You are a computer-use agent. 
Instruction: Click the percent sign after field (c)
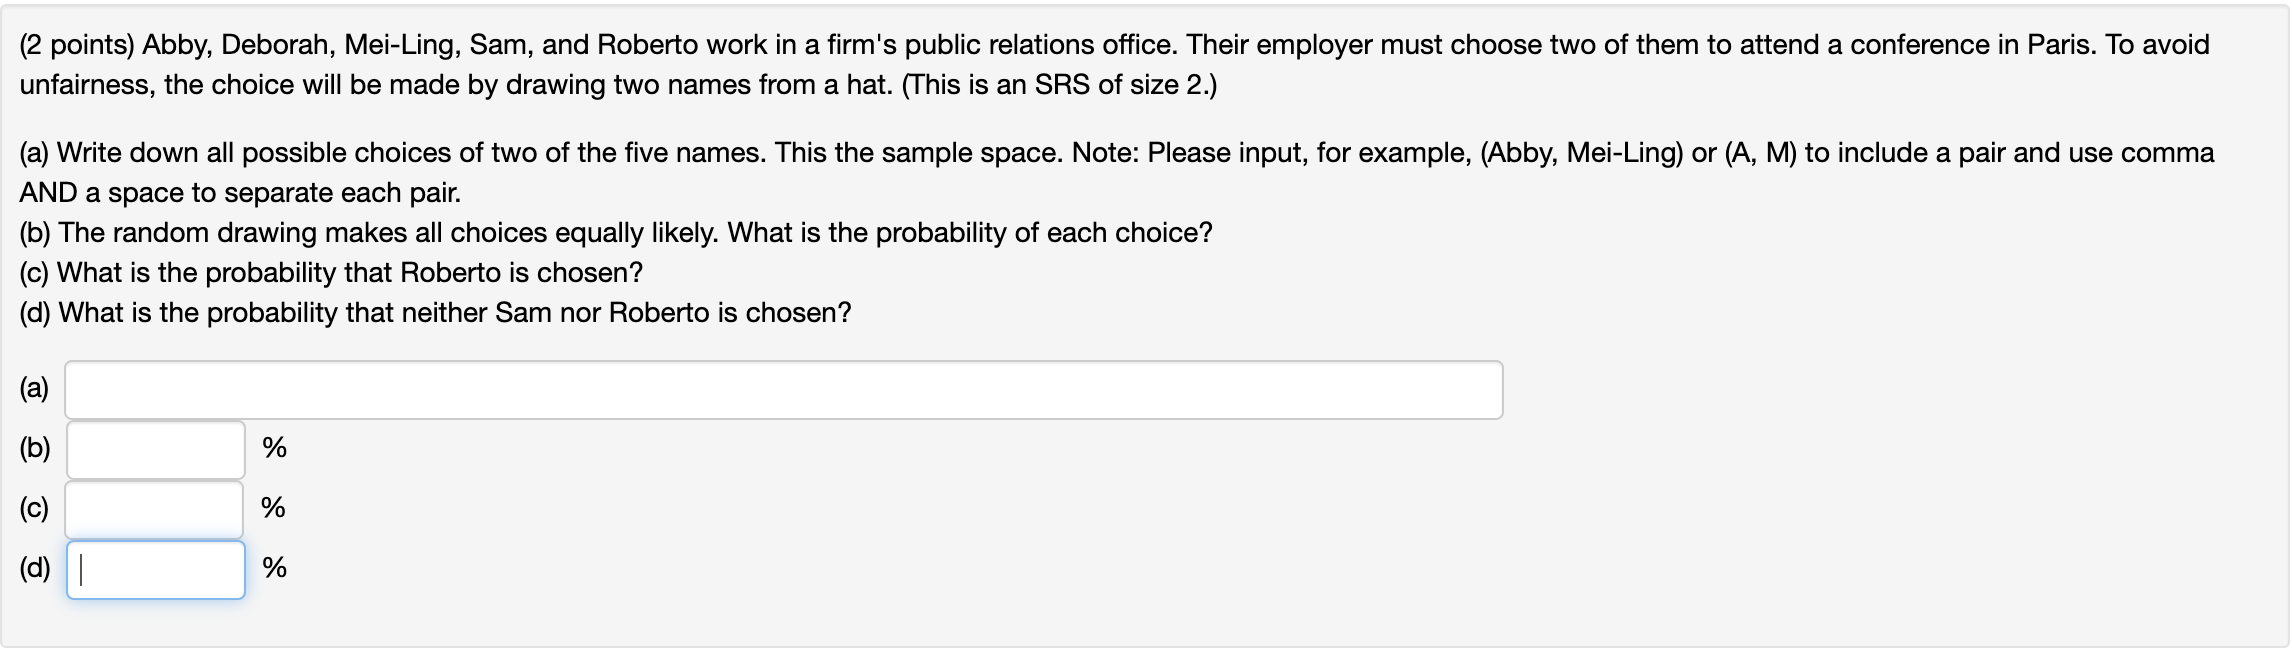click(273, 508)
